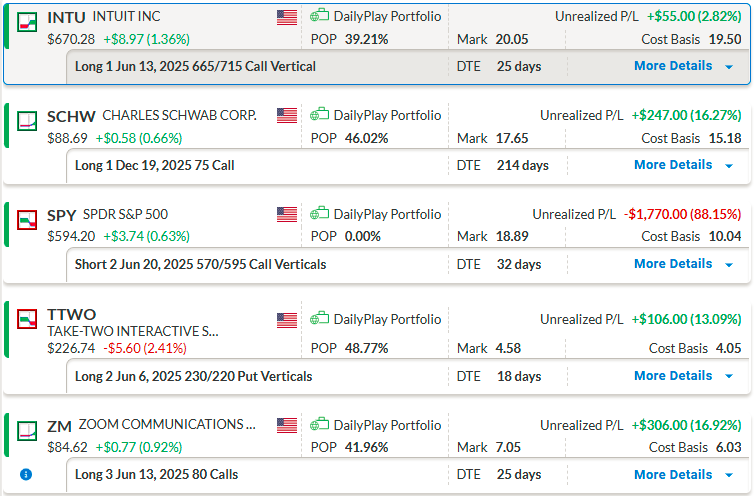Screen dimensions: 755x496
Task: Click the US flag in ZM row
Action: (x=287, y=425)
